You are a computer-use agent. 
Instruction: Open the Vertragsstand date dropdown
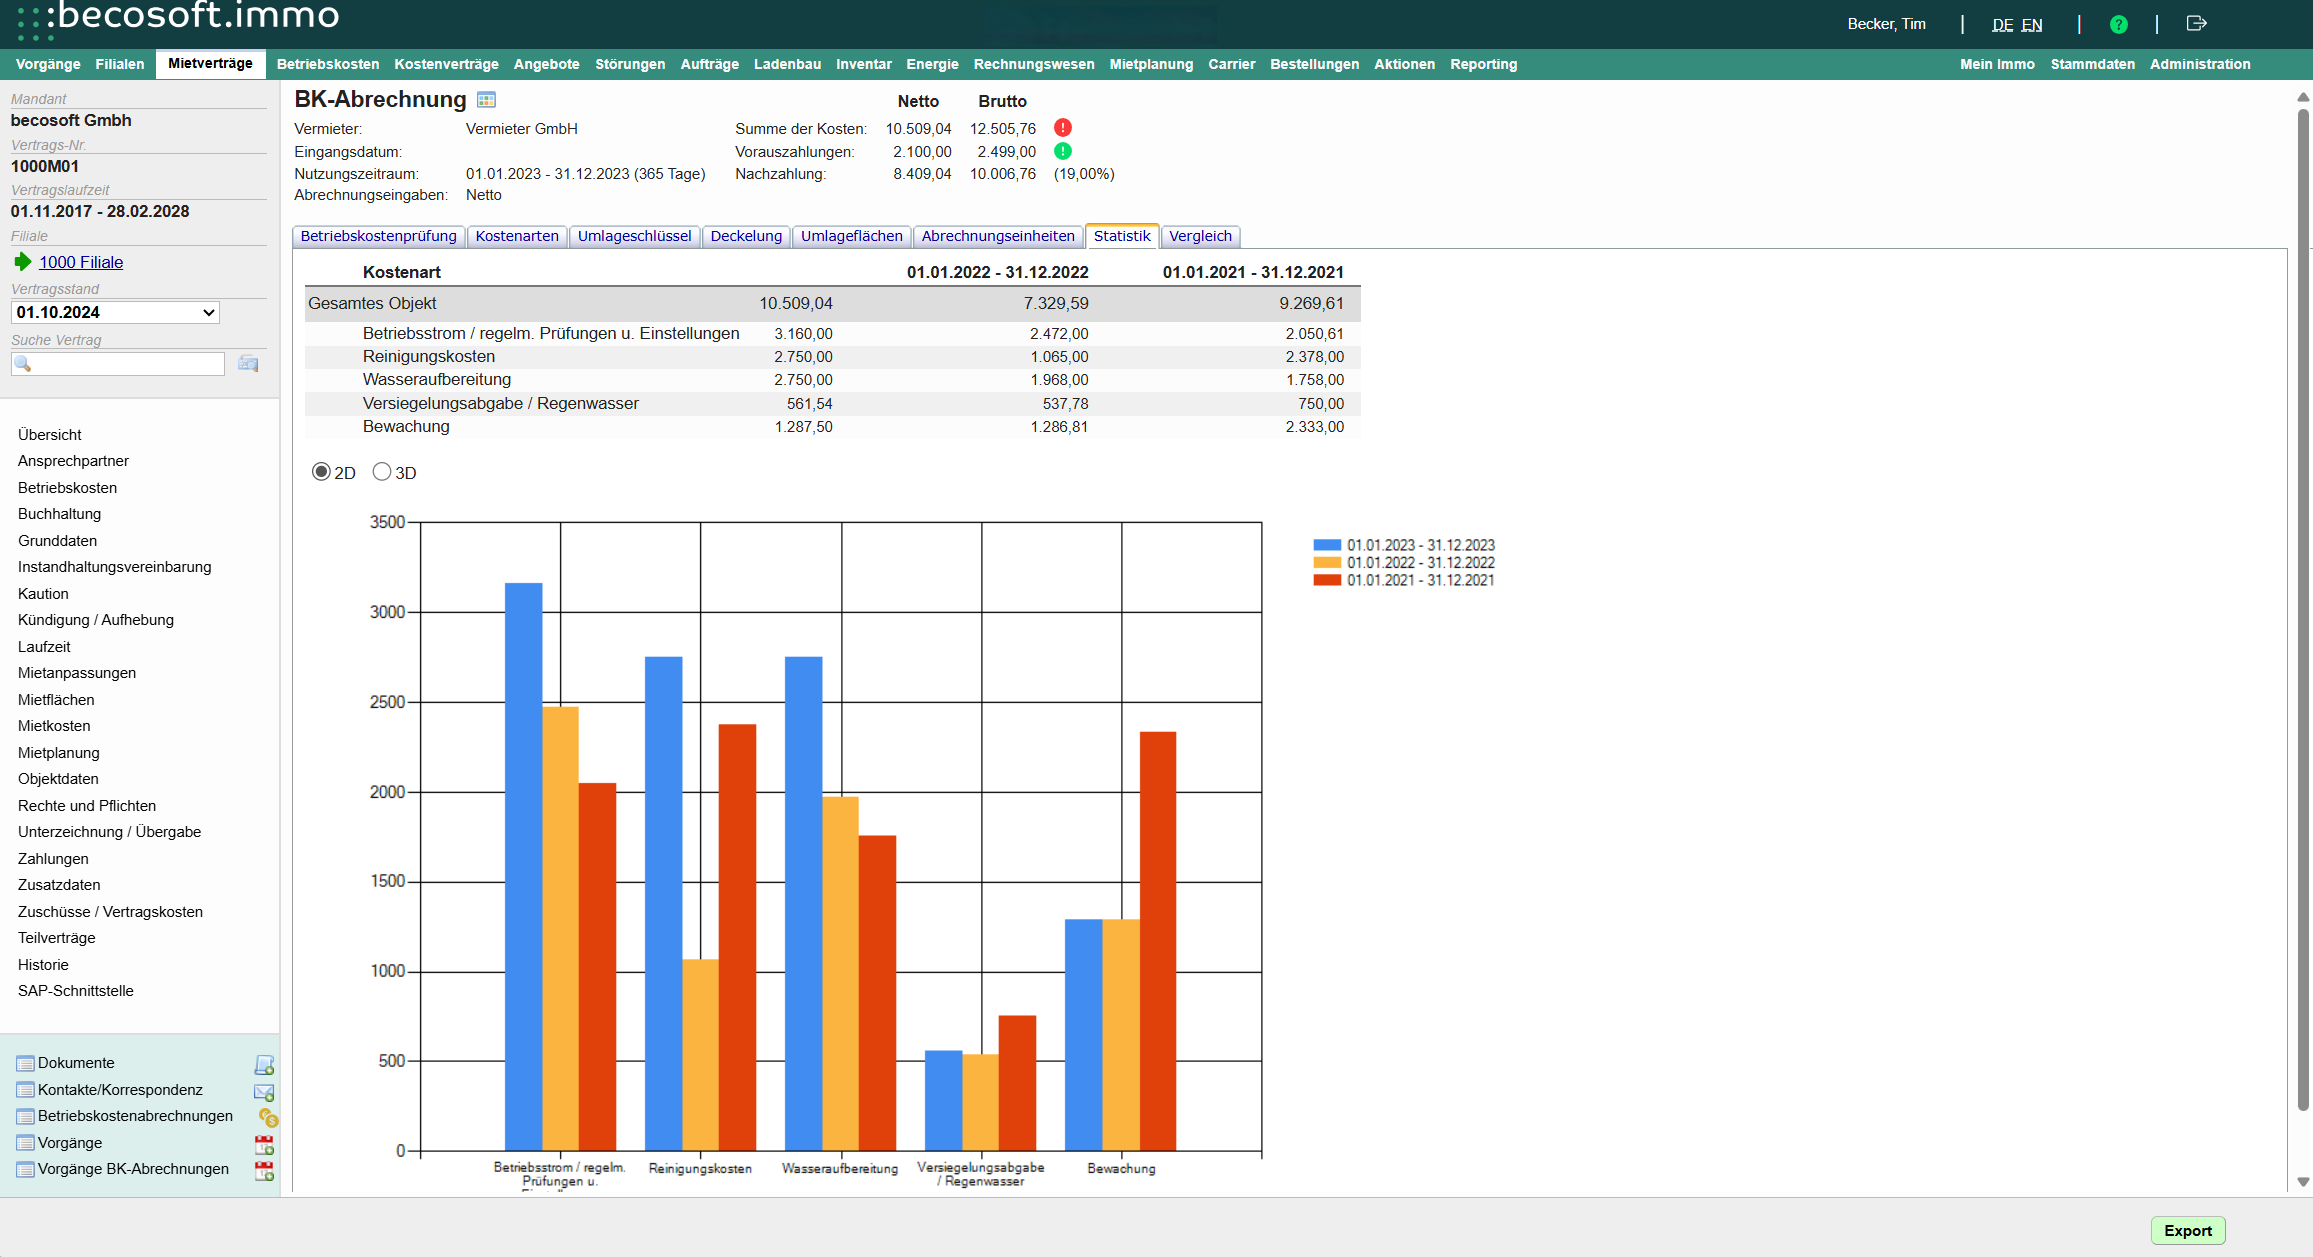point(115,312)
